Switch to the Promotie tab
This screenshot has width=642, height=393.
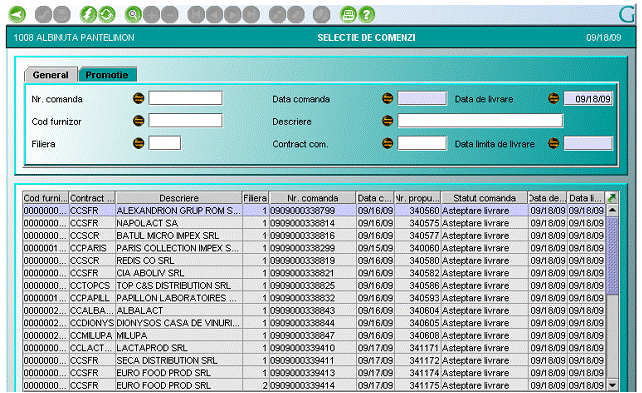coord(107,75)
